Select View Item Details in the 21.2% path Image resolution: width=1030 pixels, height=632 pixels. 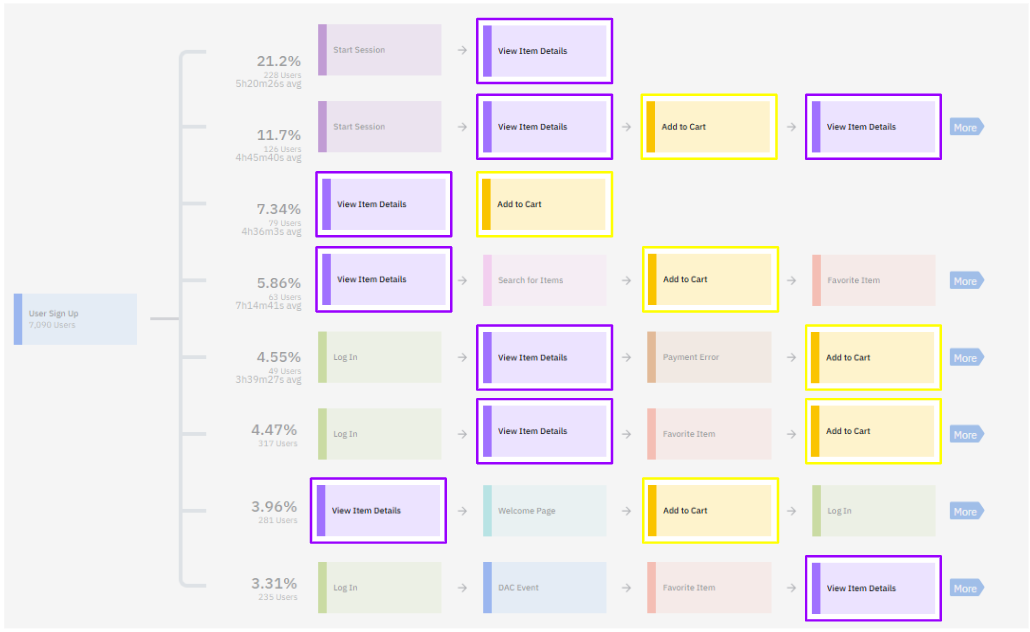coord(544,51)
